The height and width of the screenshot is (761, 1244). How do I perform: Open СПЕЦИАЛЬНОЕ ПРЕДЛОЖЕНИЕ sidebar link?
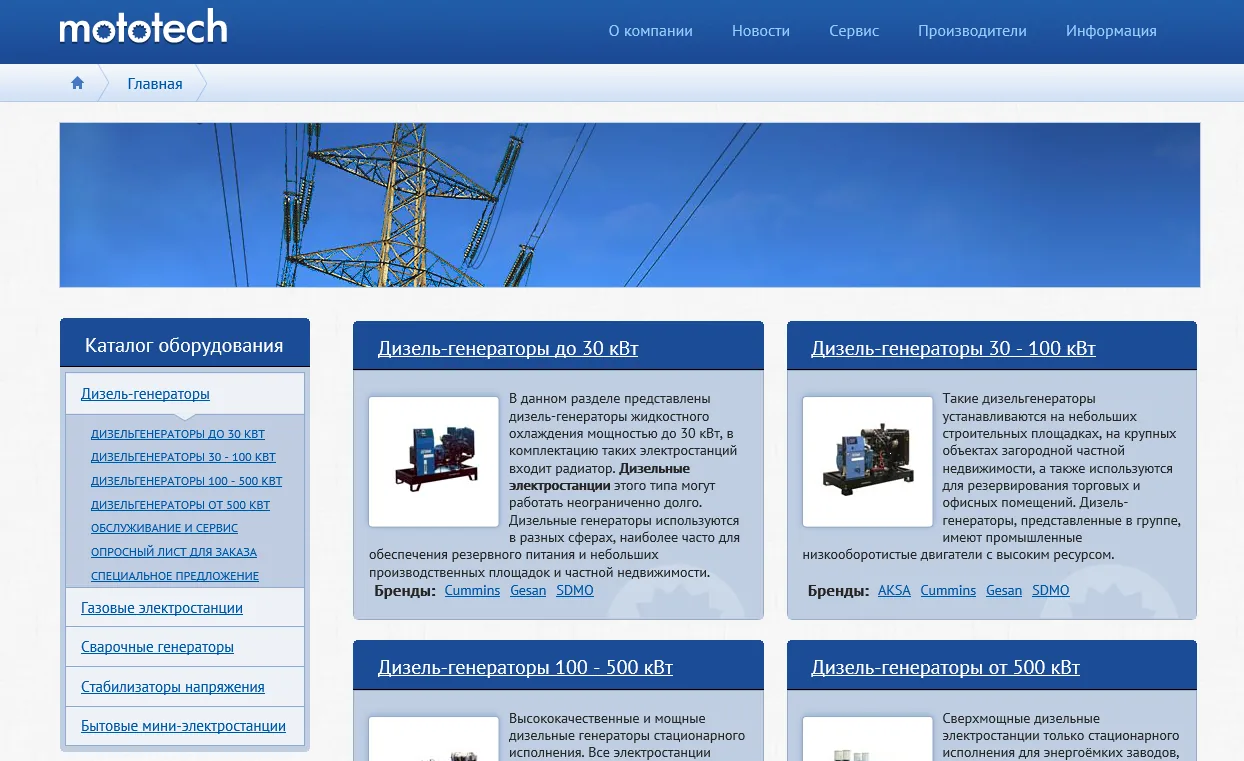pyautogui.click(x=175, y=576)
